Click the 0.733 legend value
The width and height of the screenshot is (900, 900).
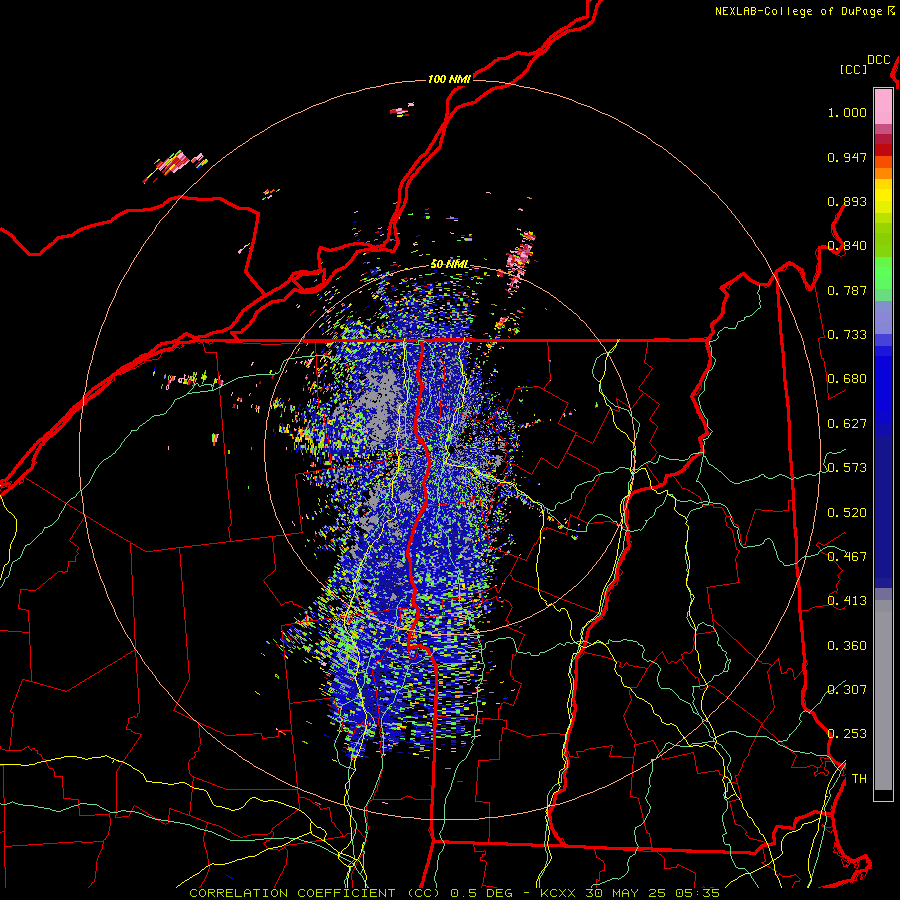[x=847, y=335]
